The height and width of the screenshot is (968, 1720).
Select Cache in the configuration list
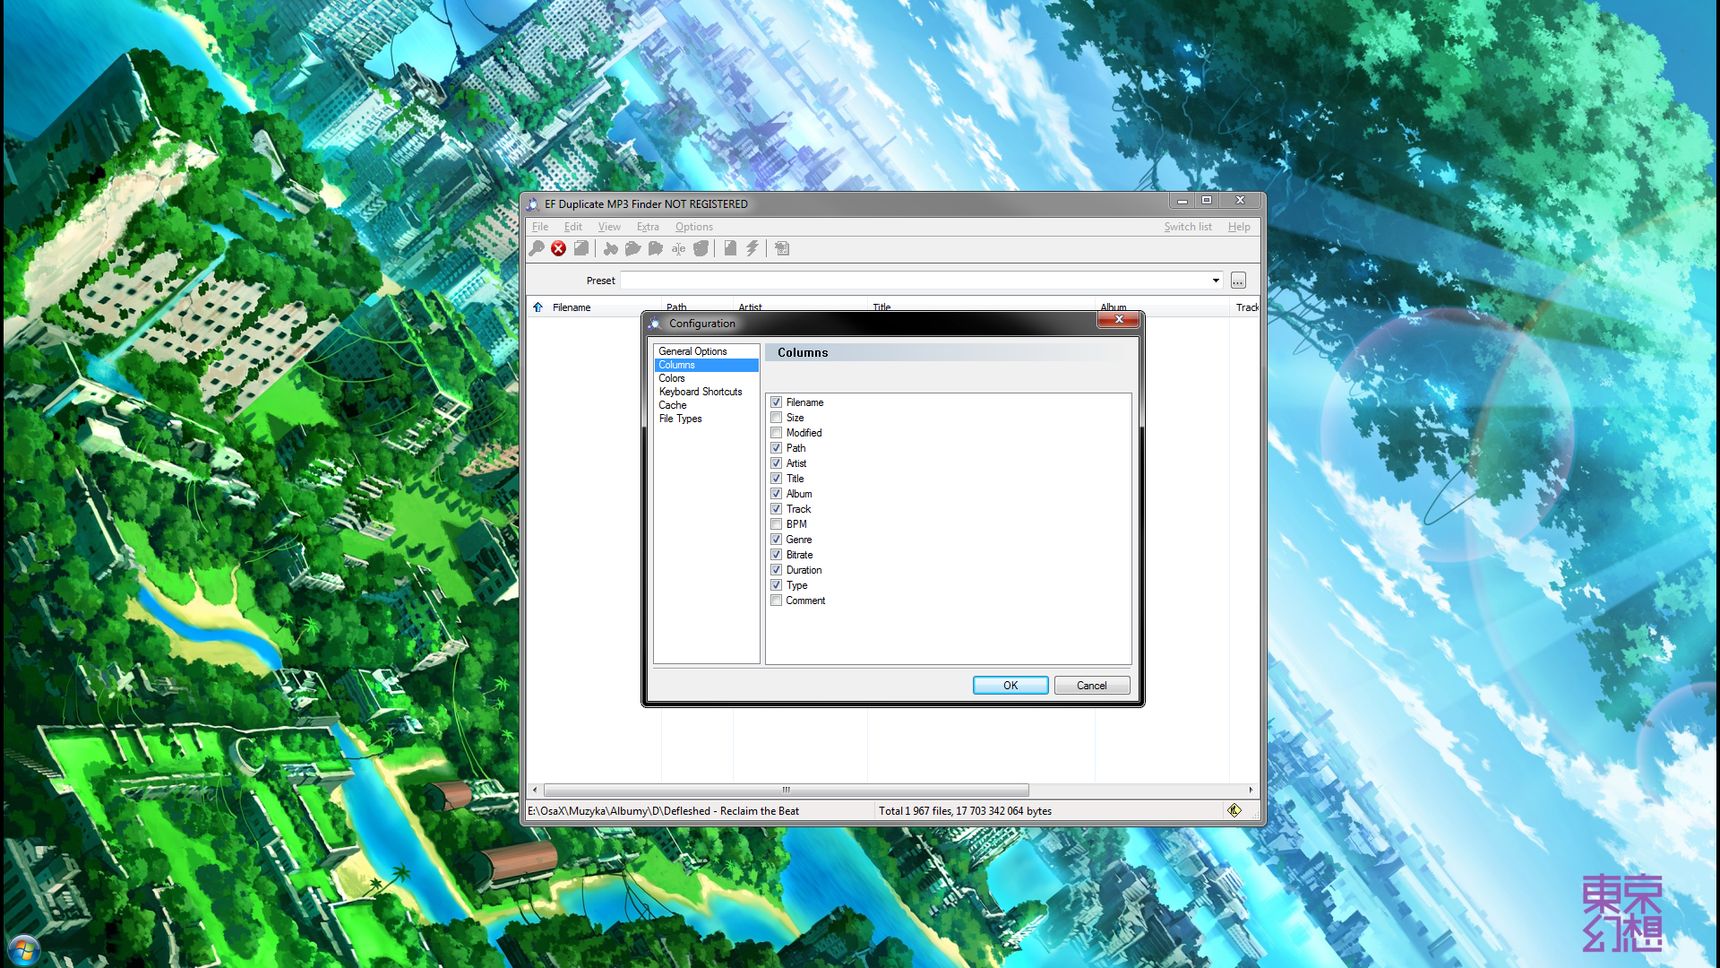(706, 405)
